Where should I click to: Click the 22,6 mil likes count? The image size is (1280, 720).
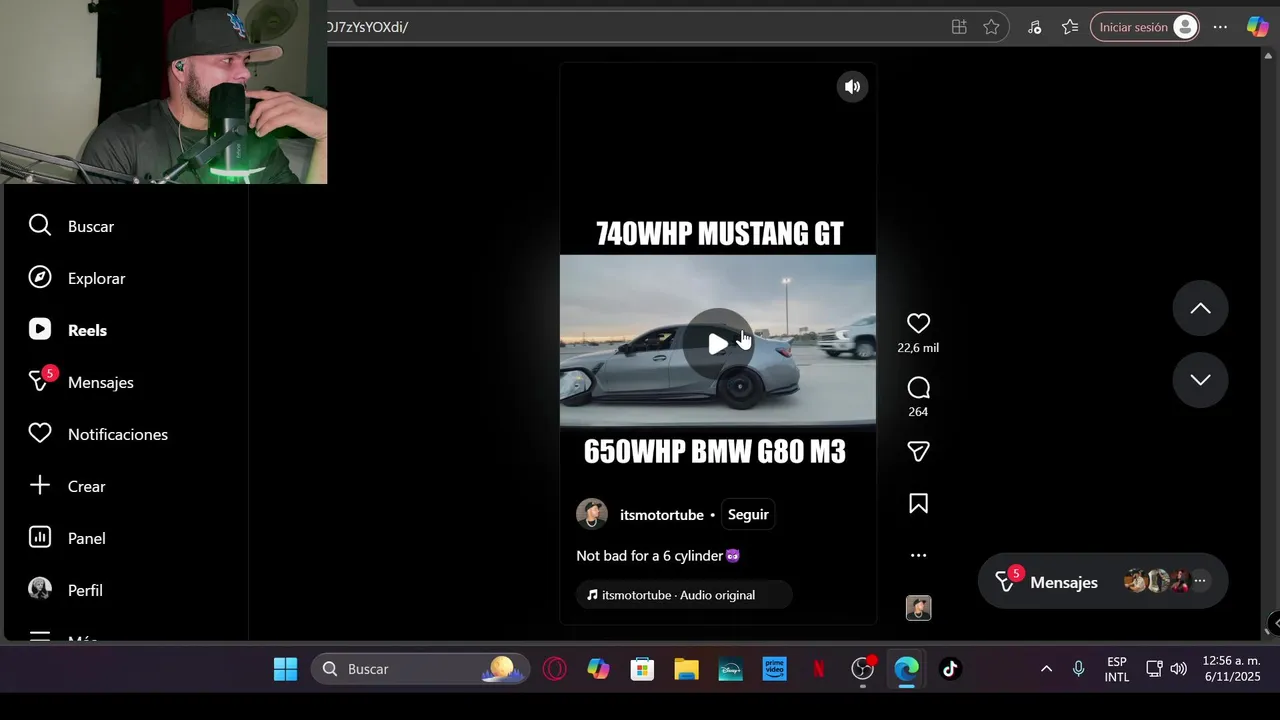click(x=918, y=348)
